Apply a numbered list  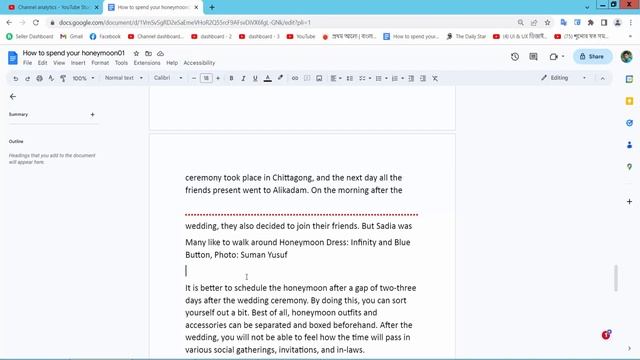click(x=395, y=78)
